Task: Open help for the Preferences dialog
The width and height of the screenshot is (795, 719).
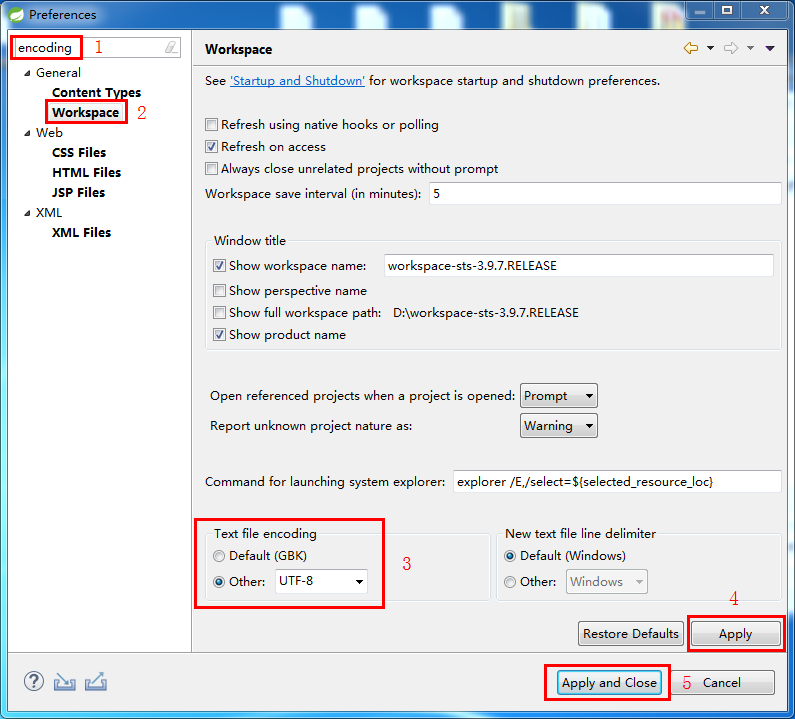Action: point(34,681)
